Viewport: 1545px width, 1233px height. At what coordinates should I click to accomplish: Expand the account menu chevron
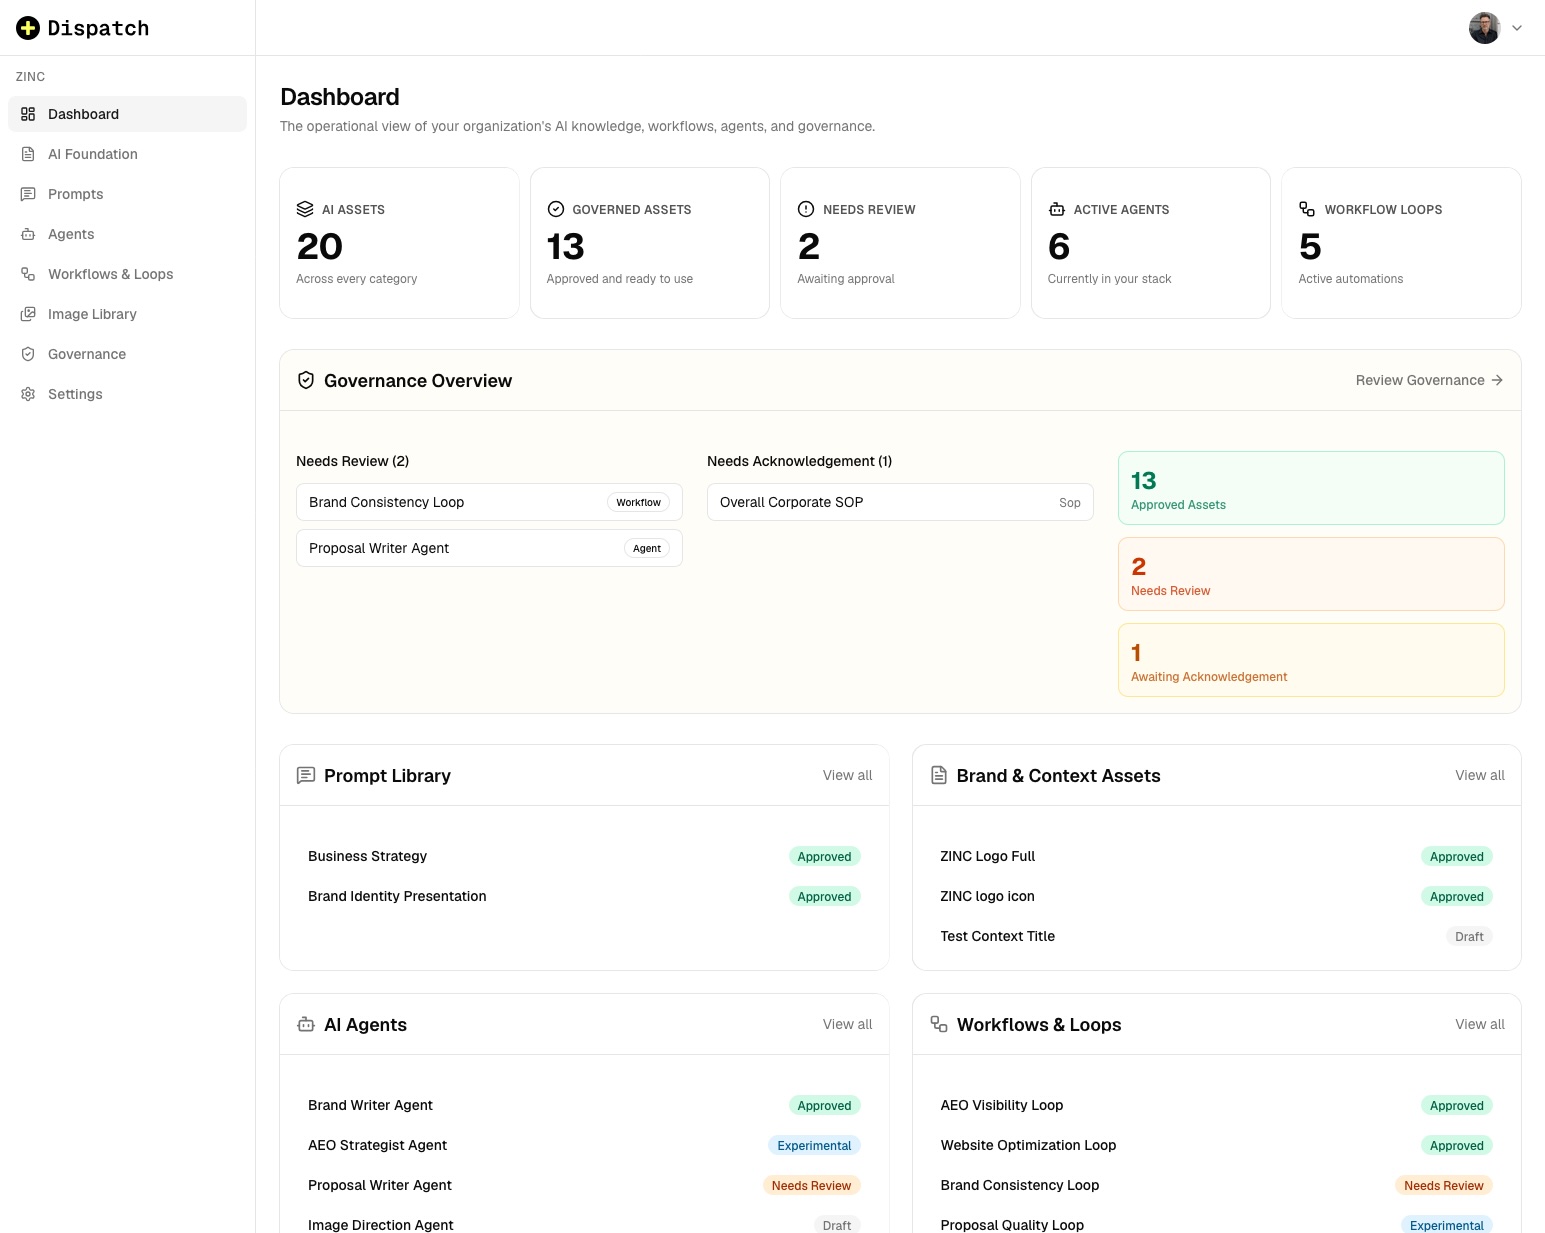pos(1517,28)
